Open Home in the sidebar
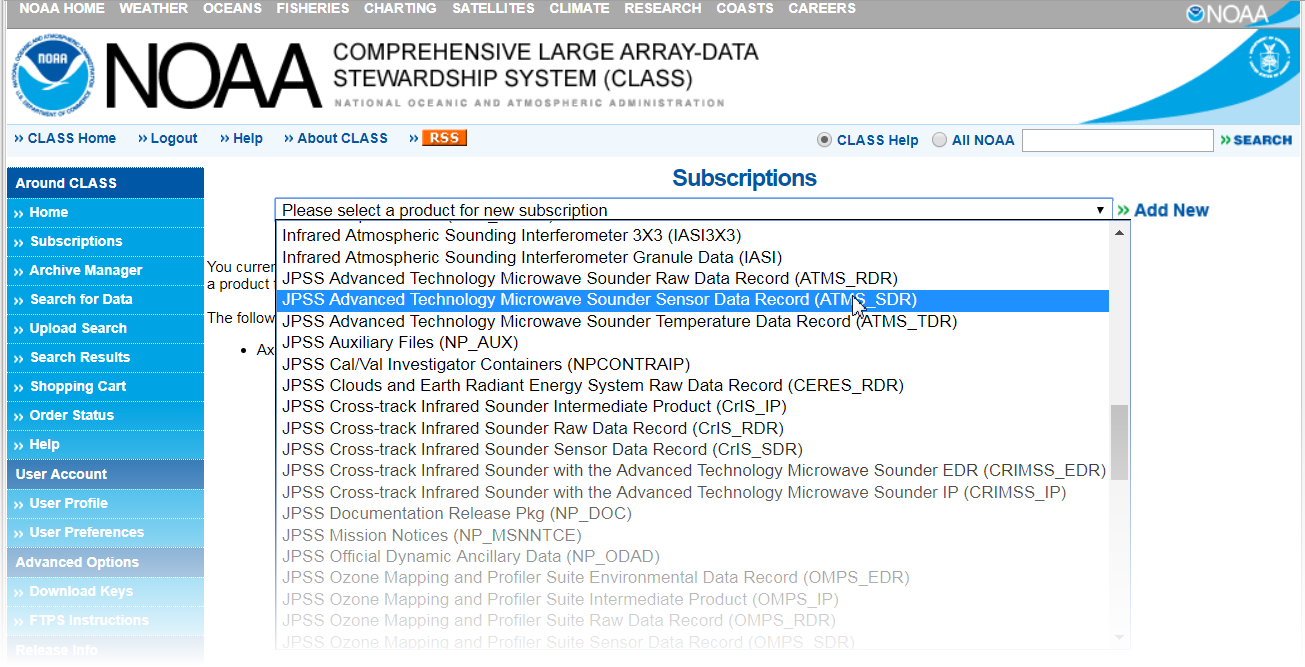 pos(105,212)
